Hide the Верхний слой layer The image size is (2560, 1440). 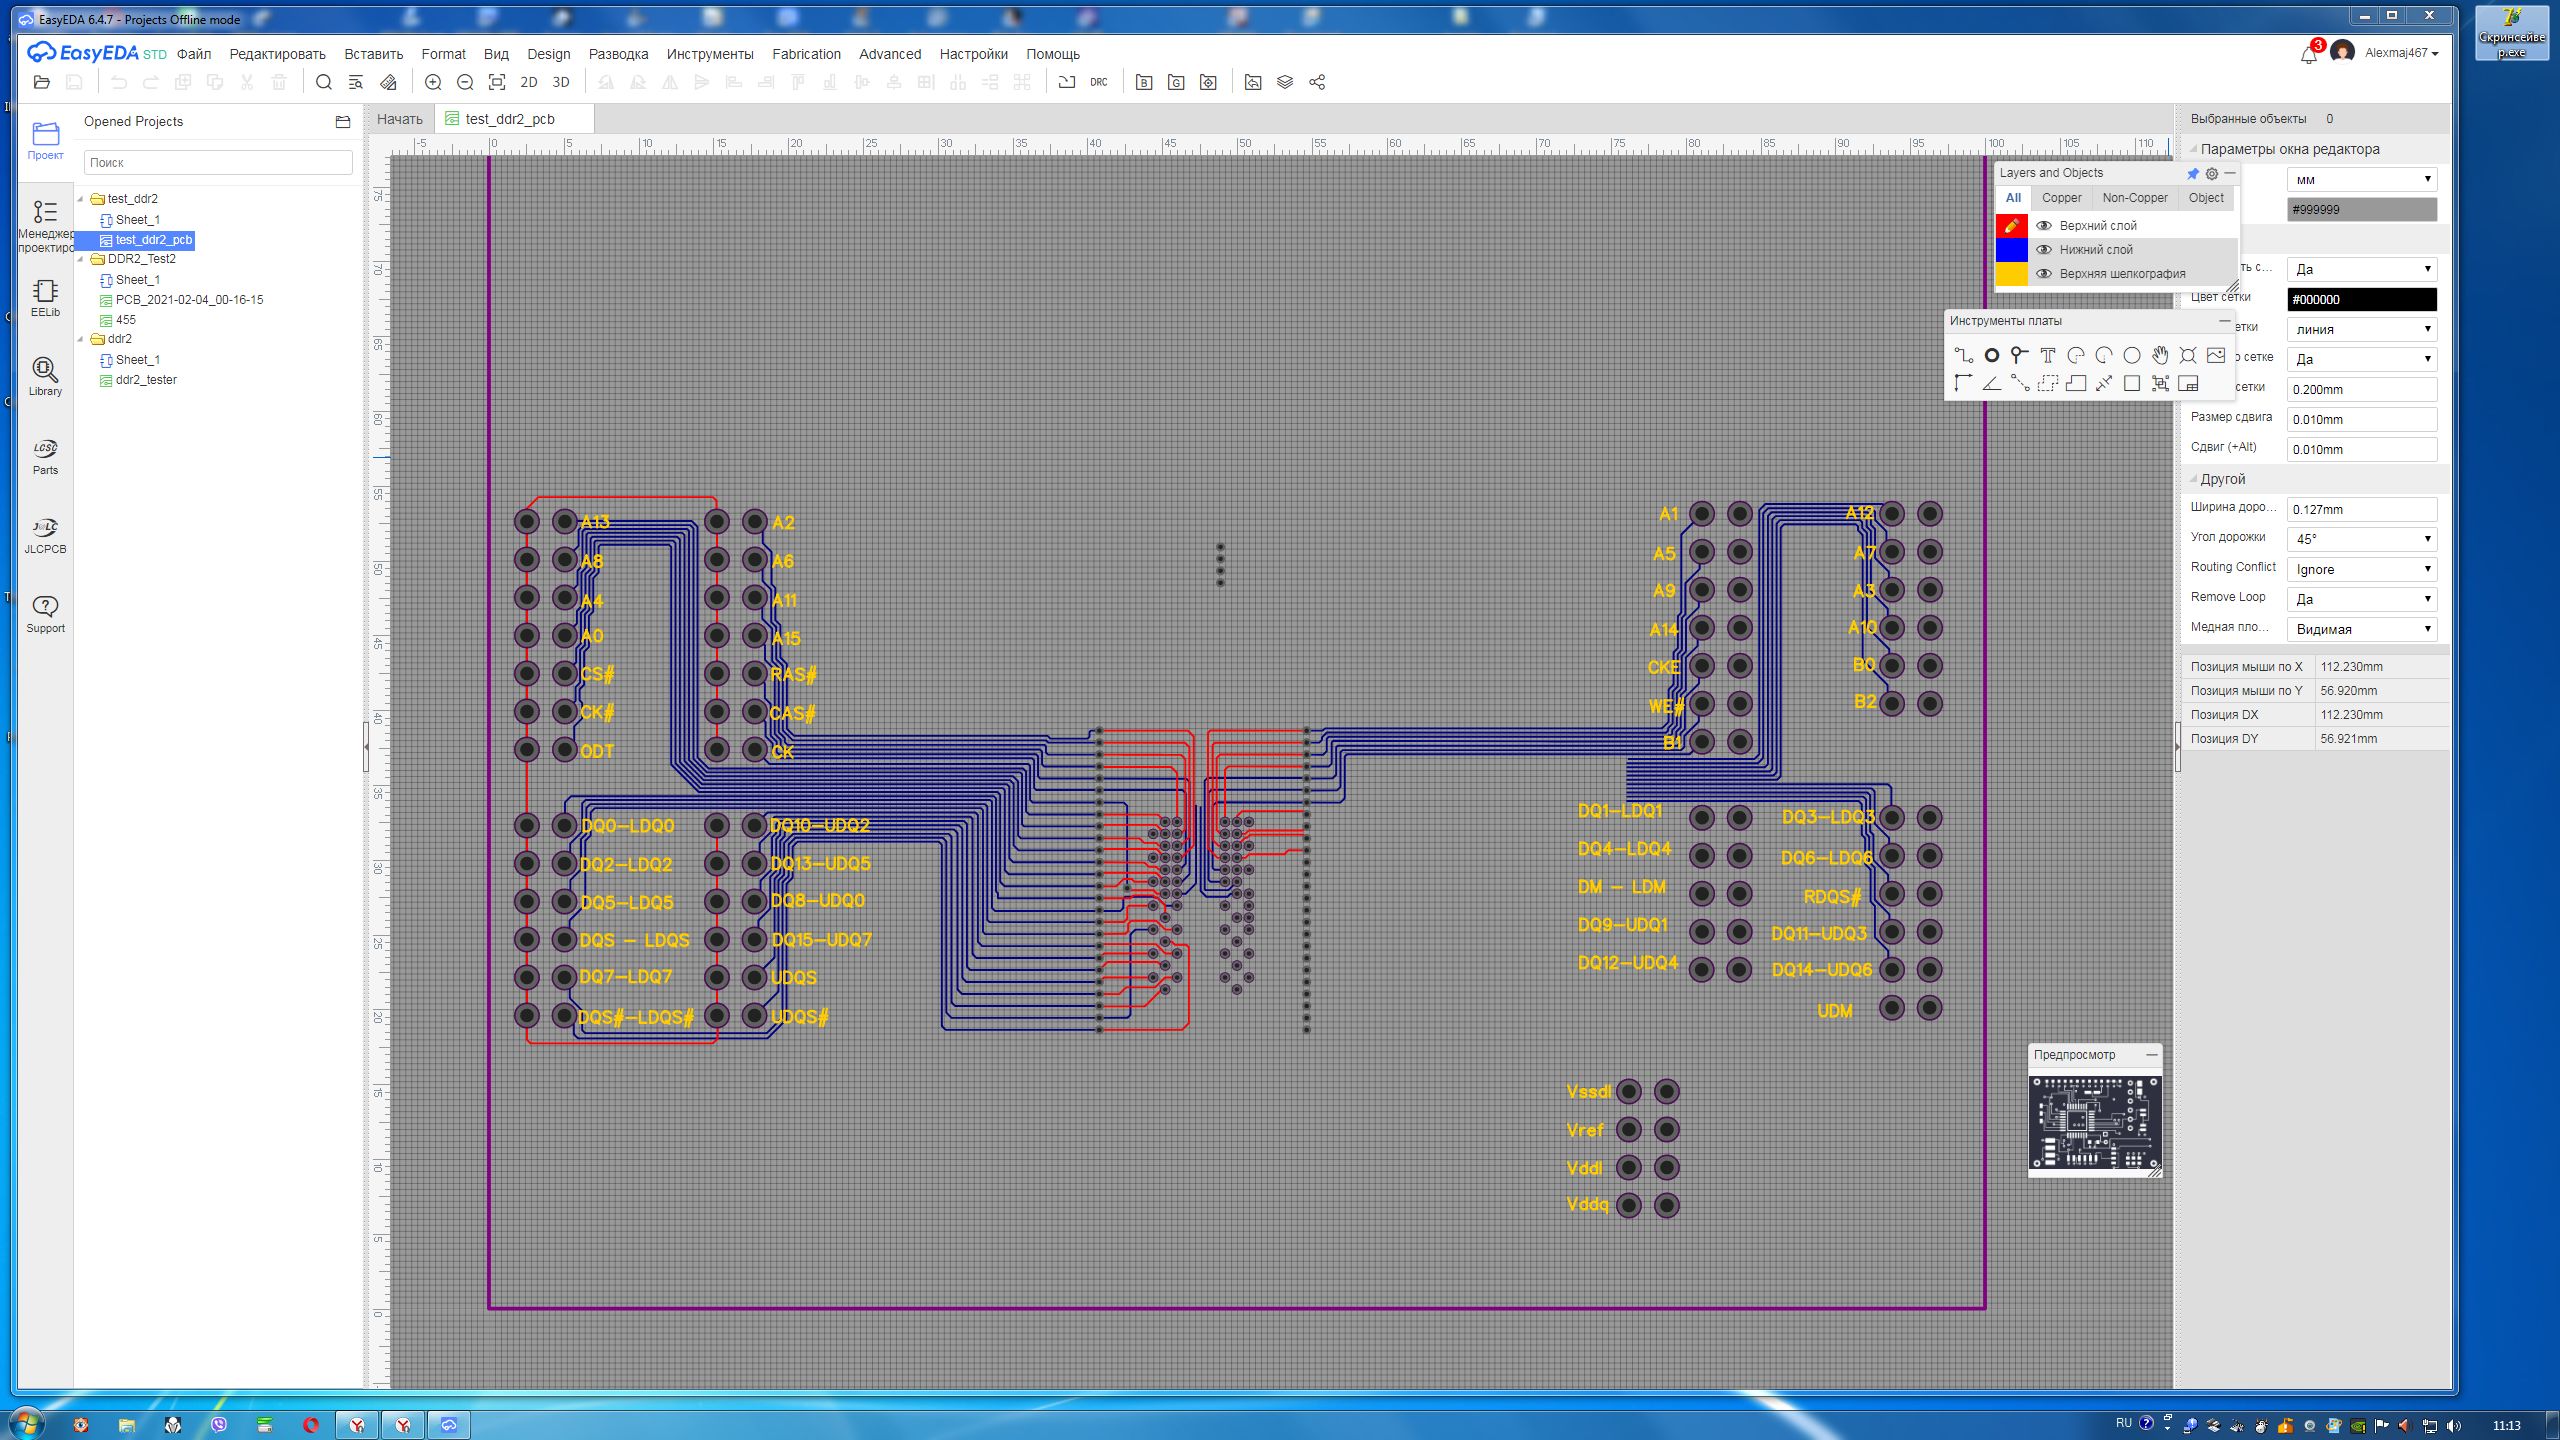click(2044, 225)
